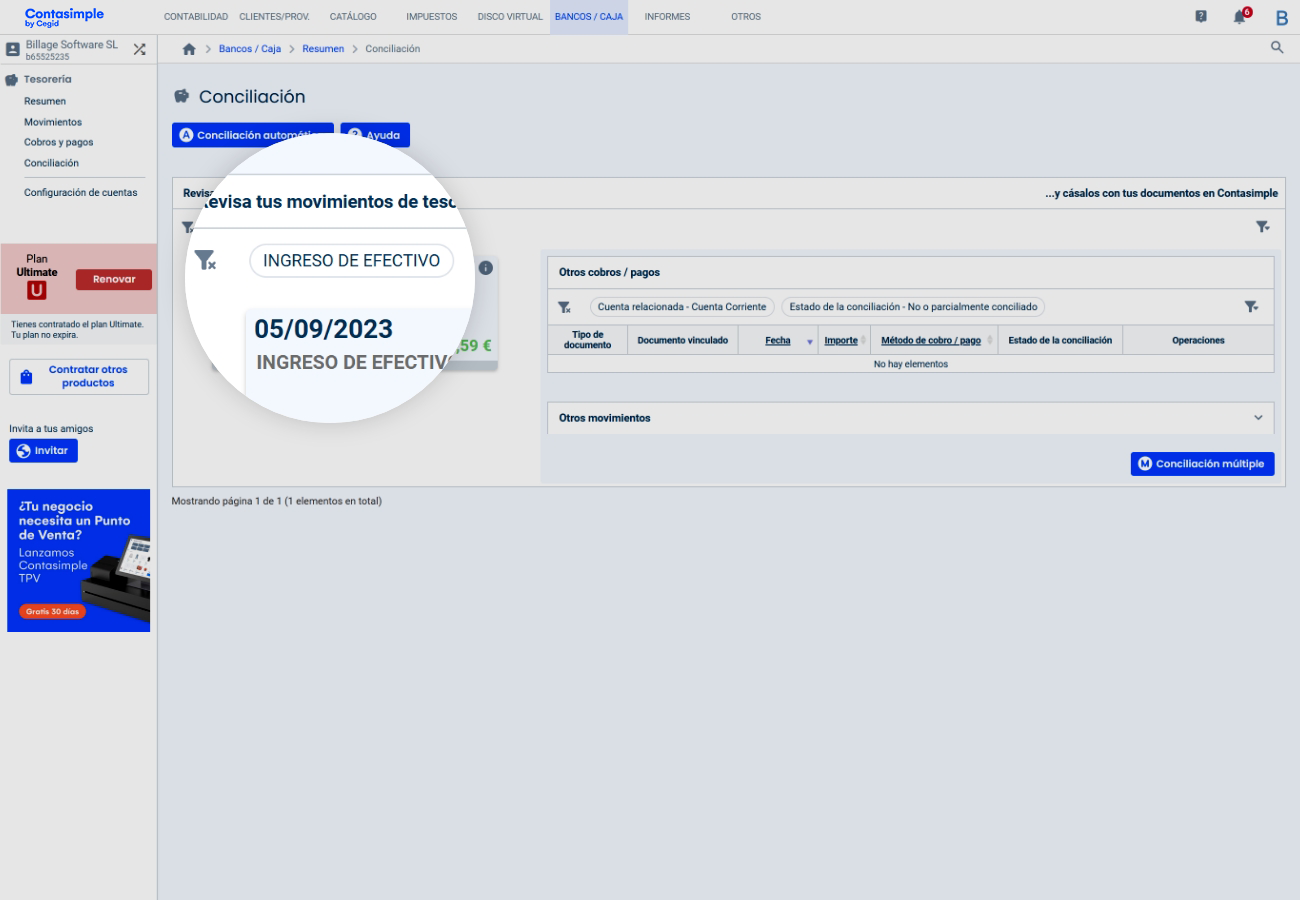
Task: Click the Otros cobros / pagos heading
Action: point(609,272)
